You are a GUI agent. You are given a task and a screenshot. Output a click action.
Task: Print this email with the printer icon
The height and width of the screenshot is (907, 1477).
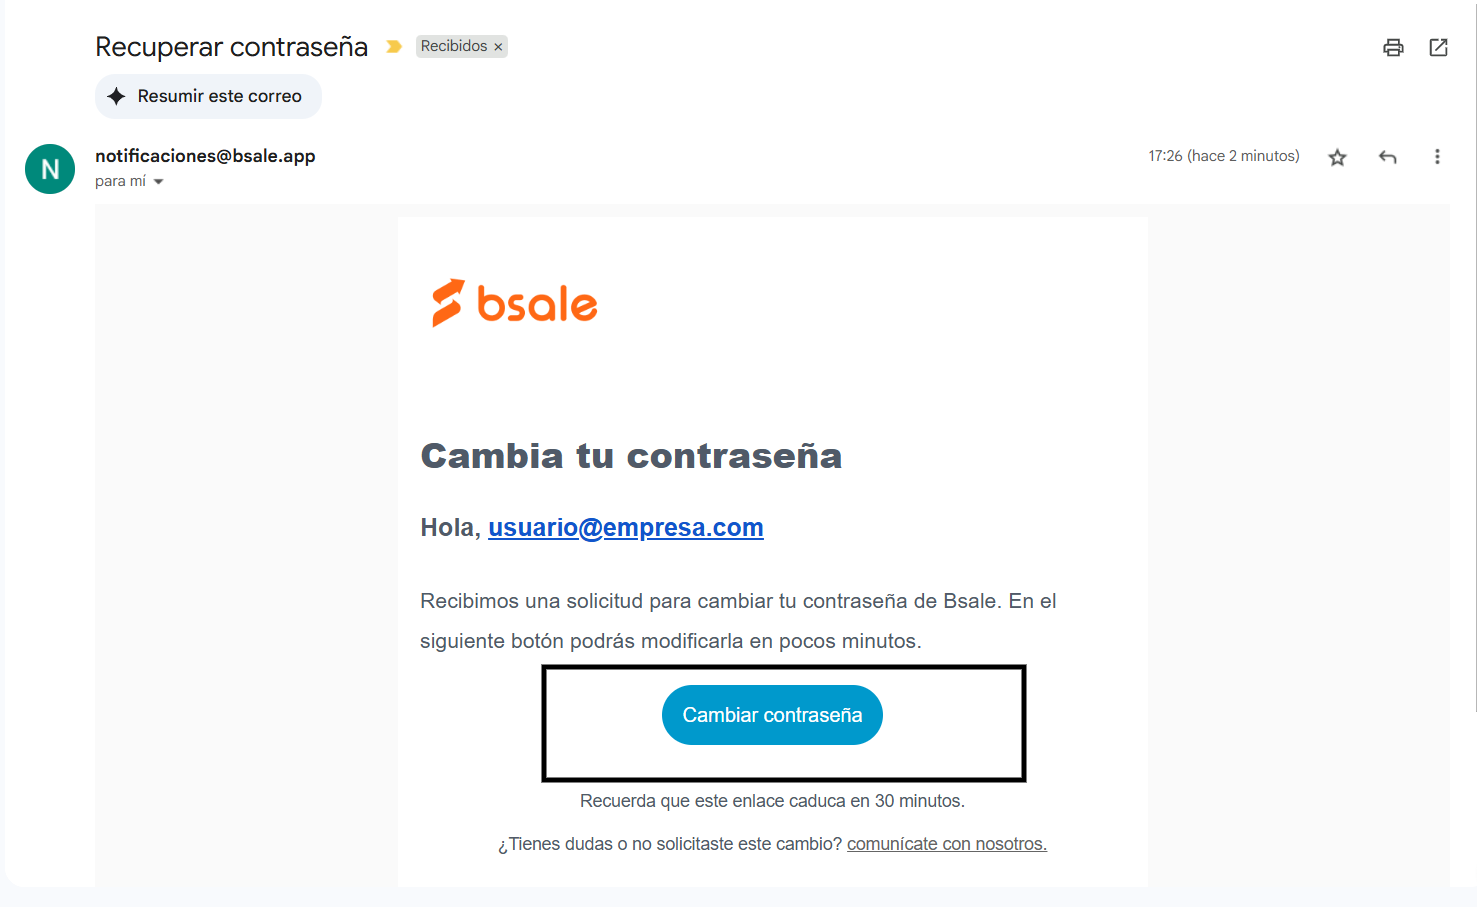coord(1393,47)
